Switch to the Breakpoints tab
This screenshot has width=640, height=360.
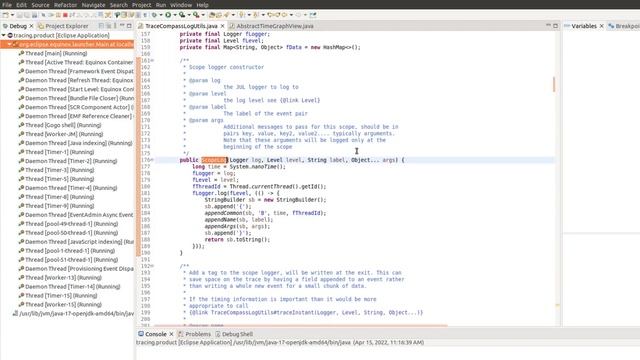624,26
